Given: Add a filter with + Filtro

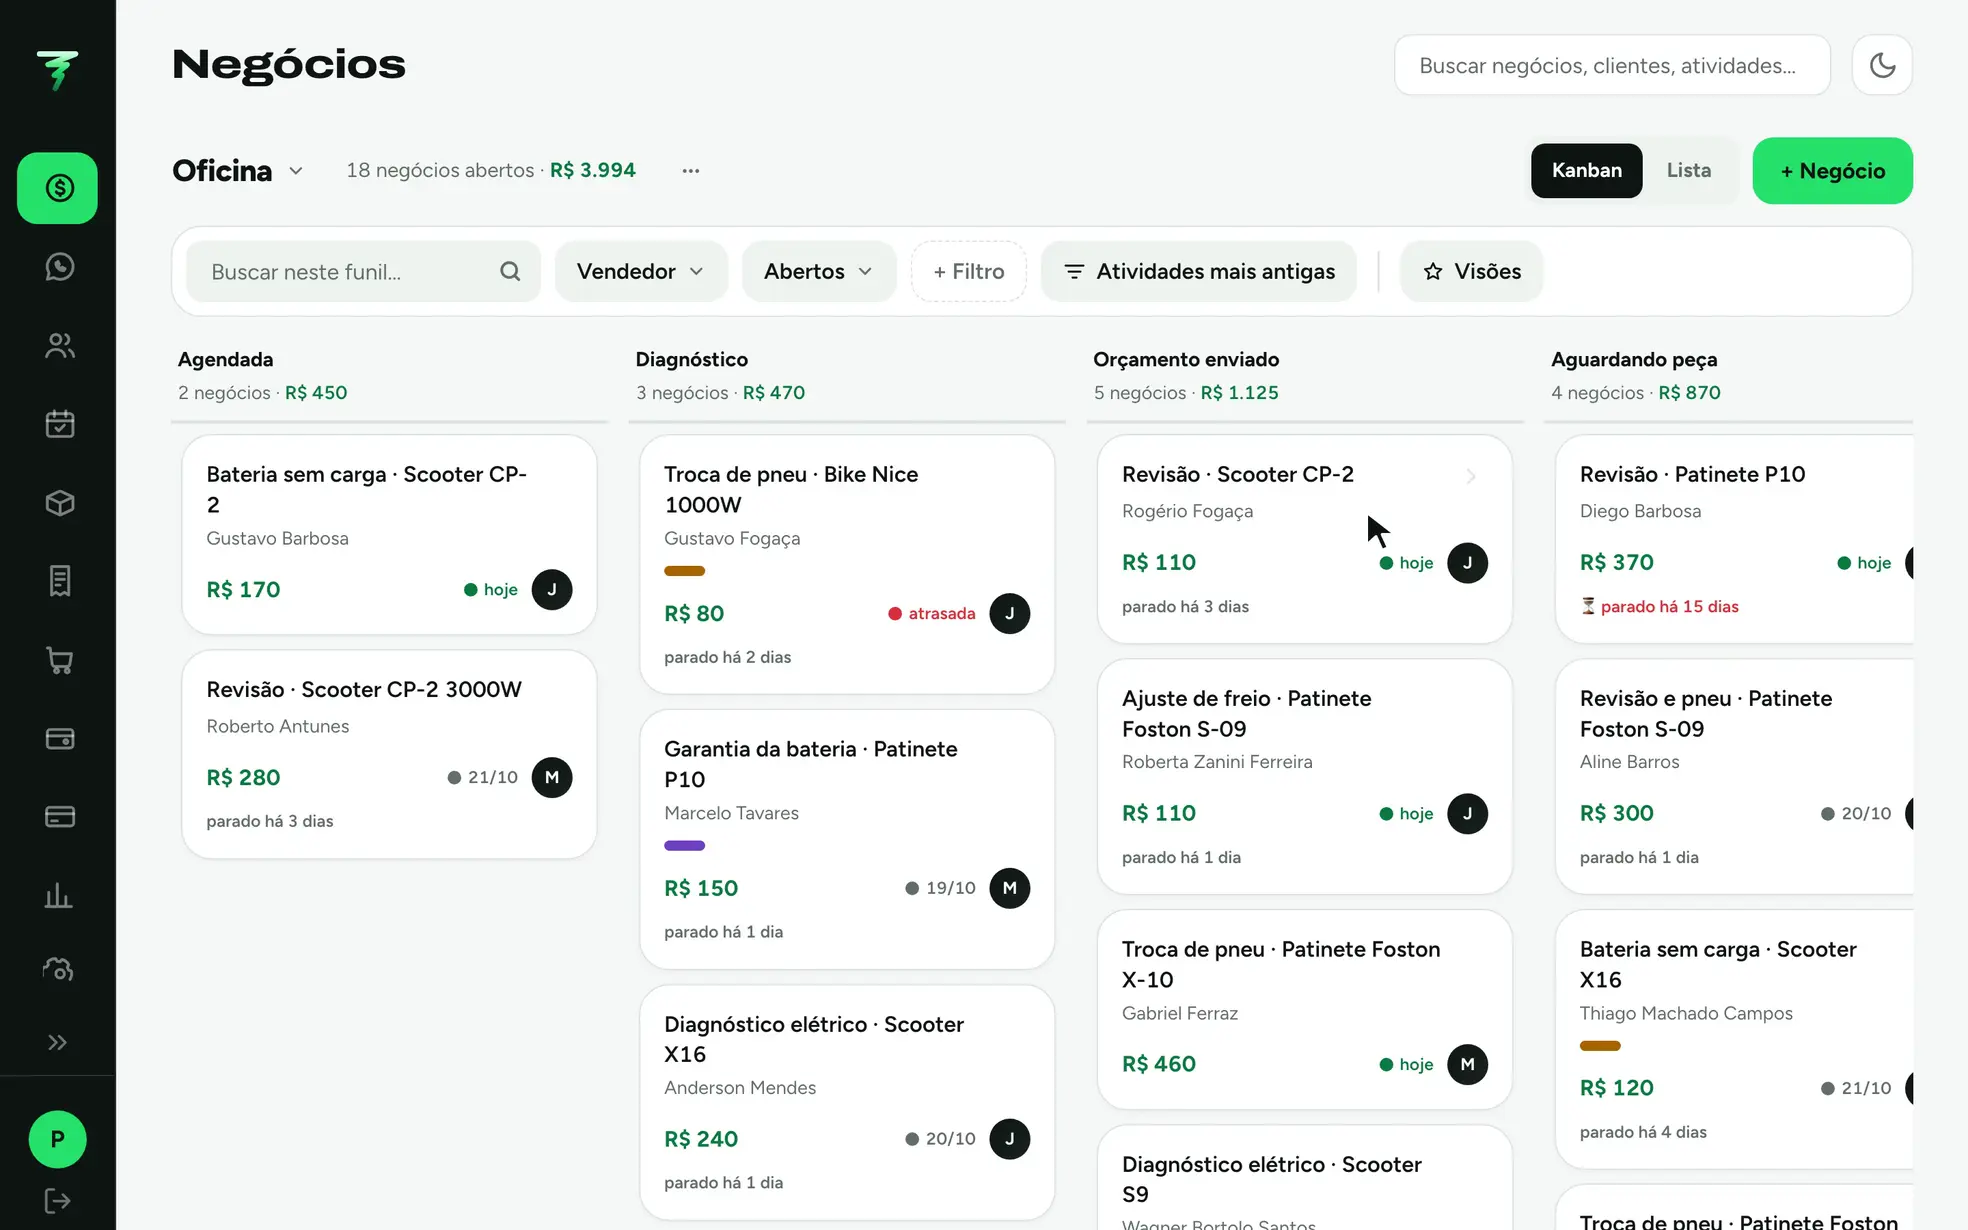Looking at the screenshot, I should 969,272.
